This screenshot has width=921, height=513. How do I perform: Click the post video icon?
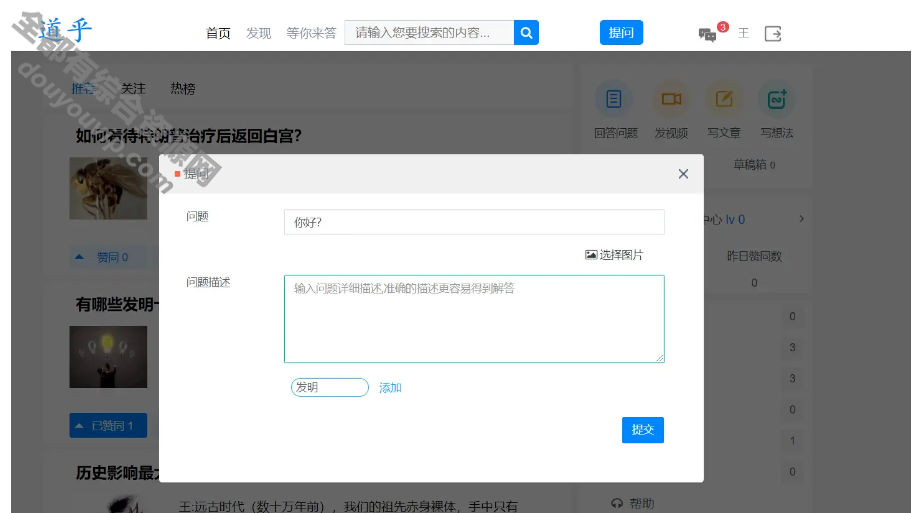(x=671, y=99)
